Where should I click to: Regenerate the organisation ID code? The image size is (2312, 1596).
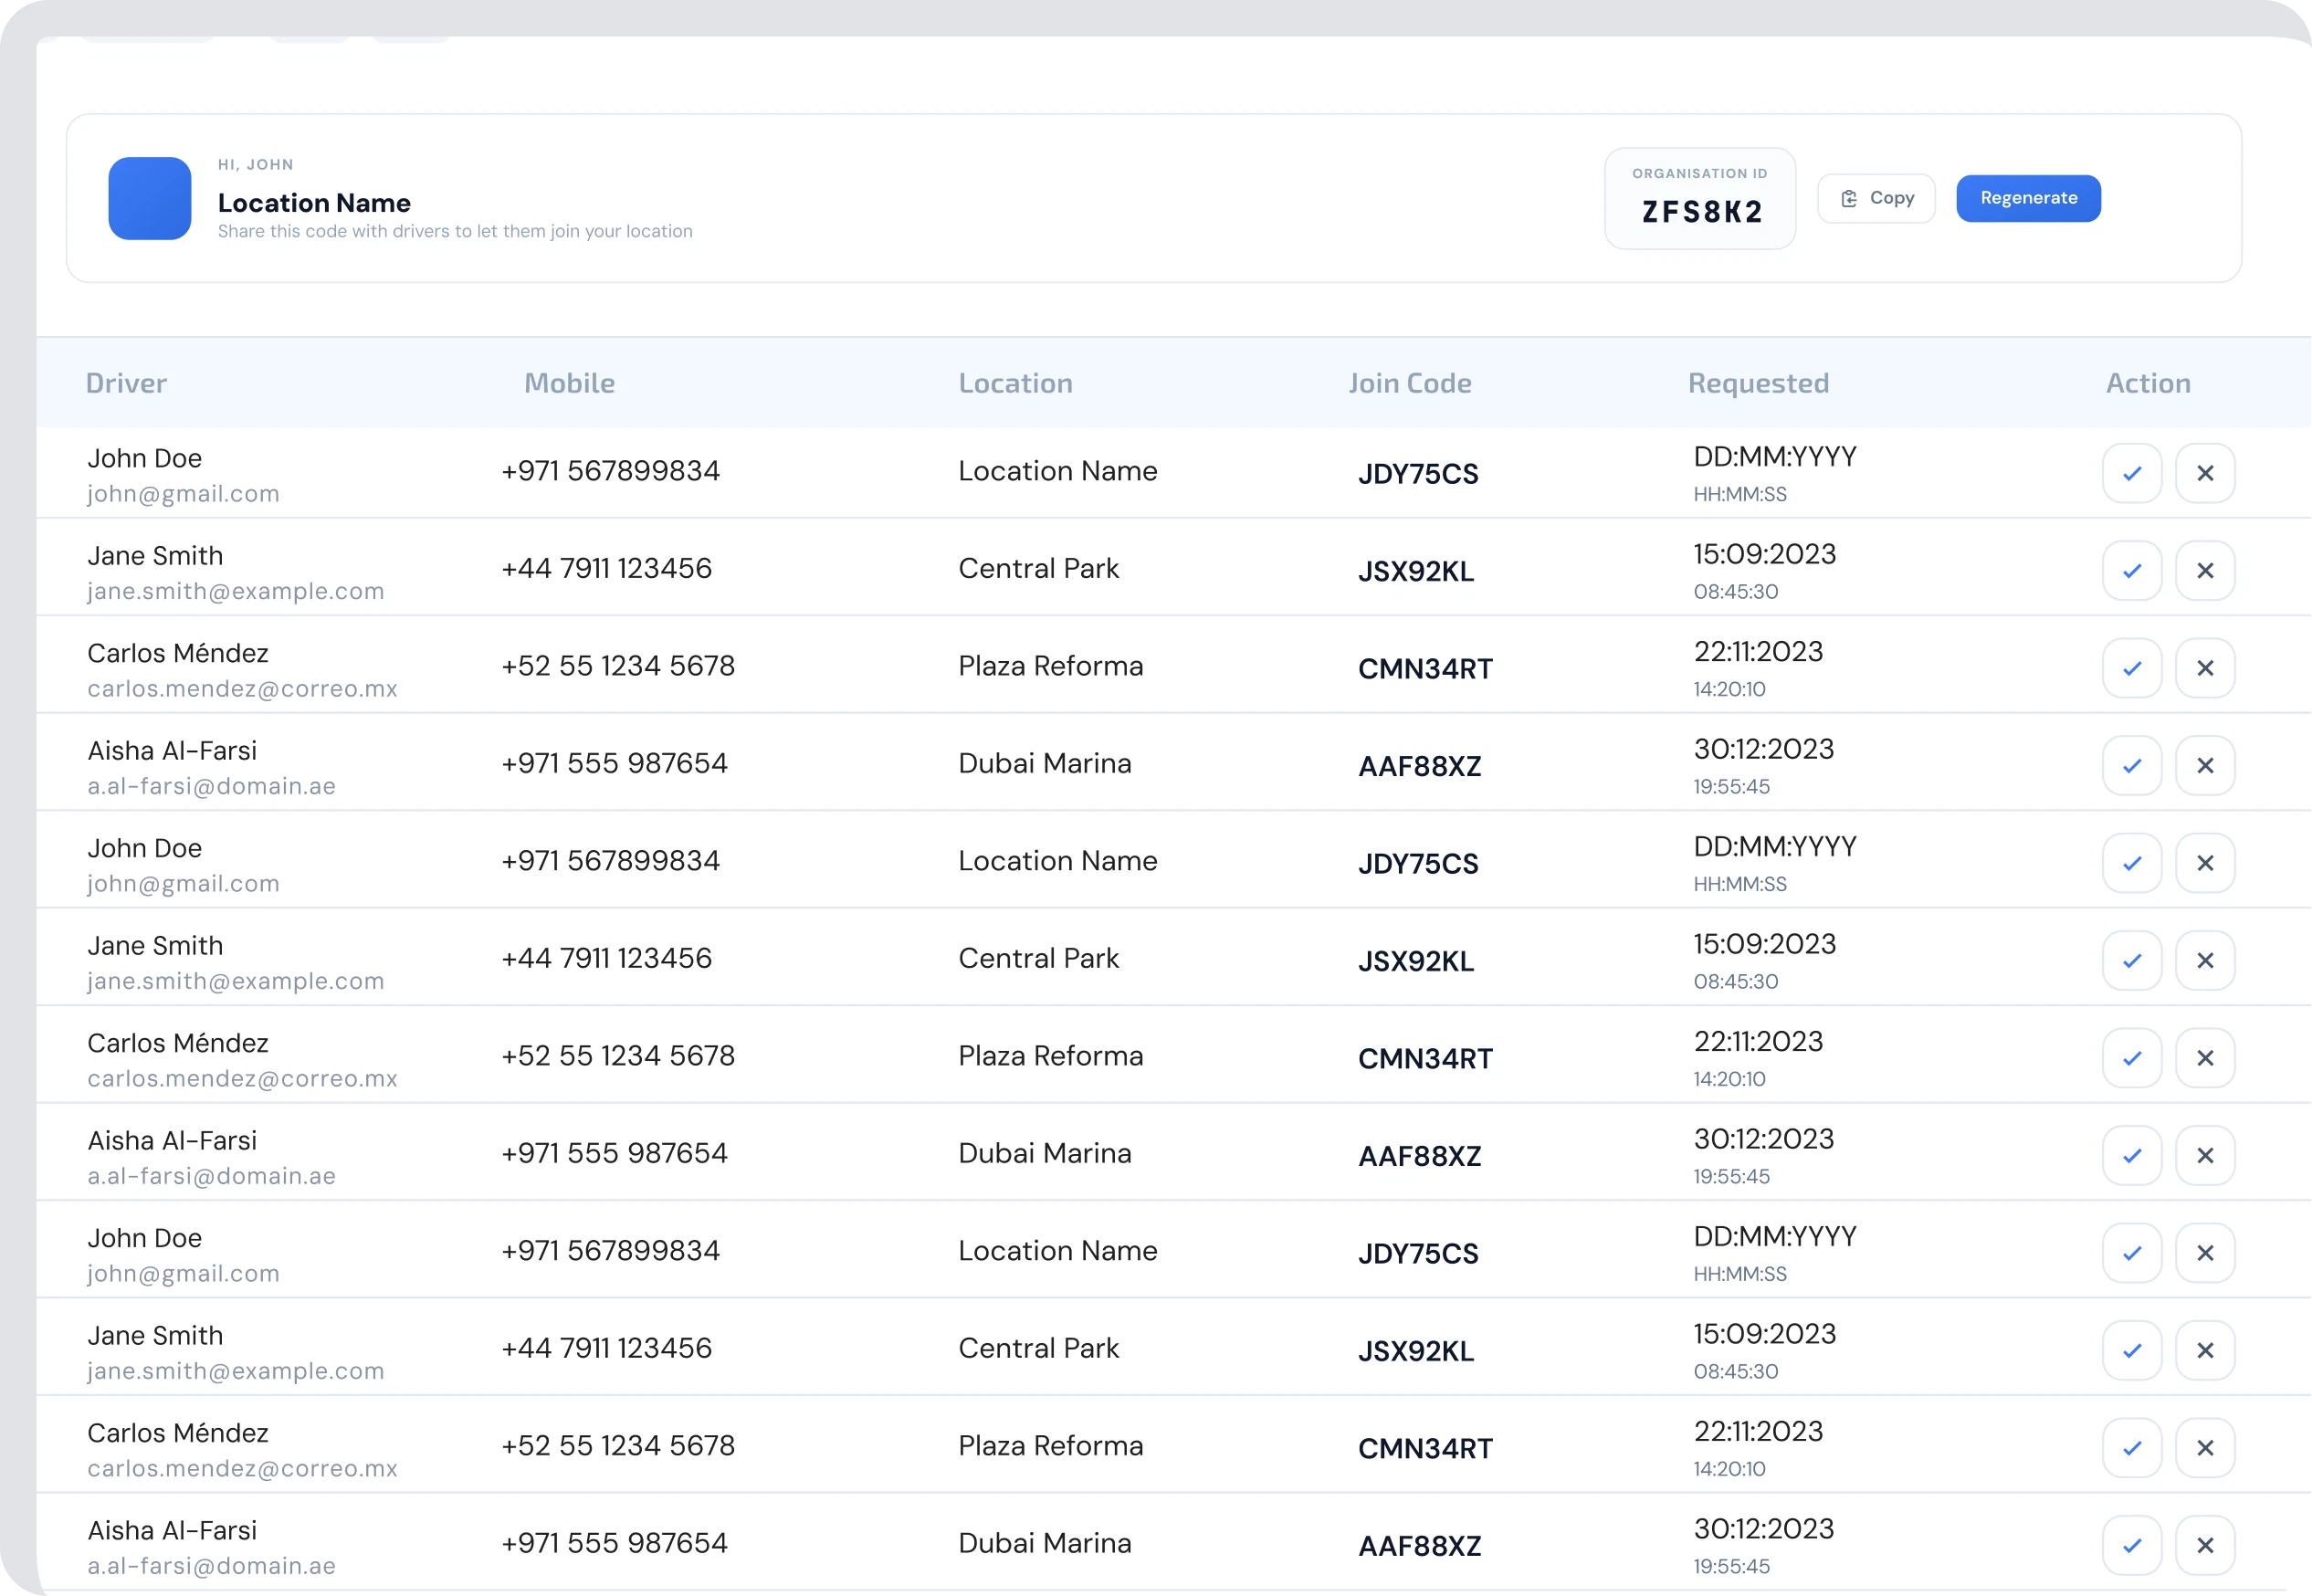tap(2028, 198)
